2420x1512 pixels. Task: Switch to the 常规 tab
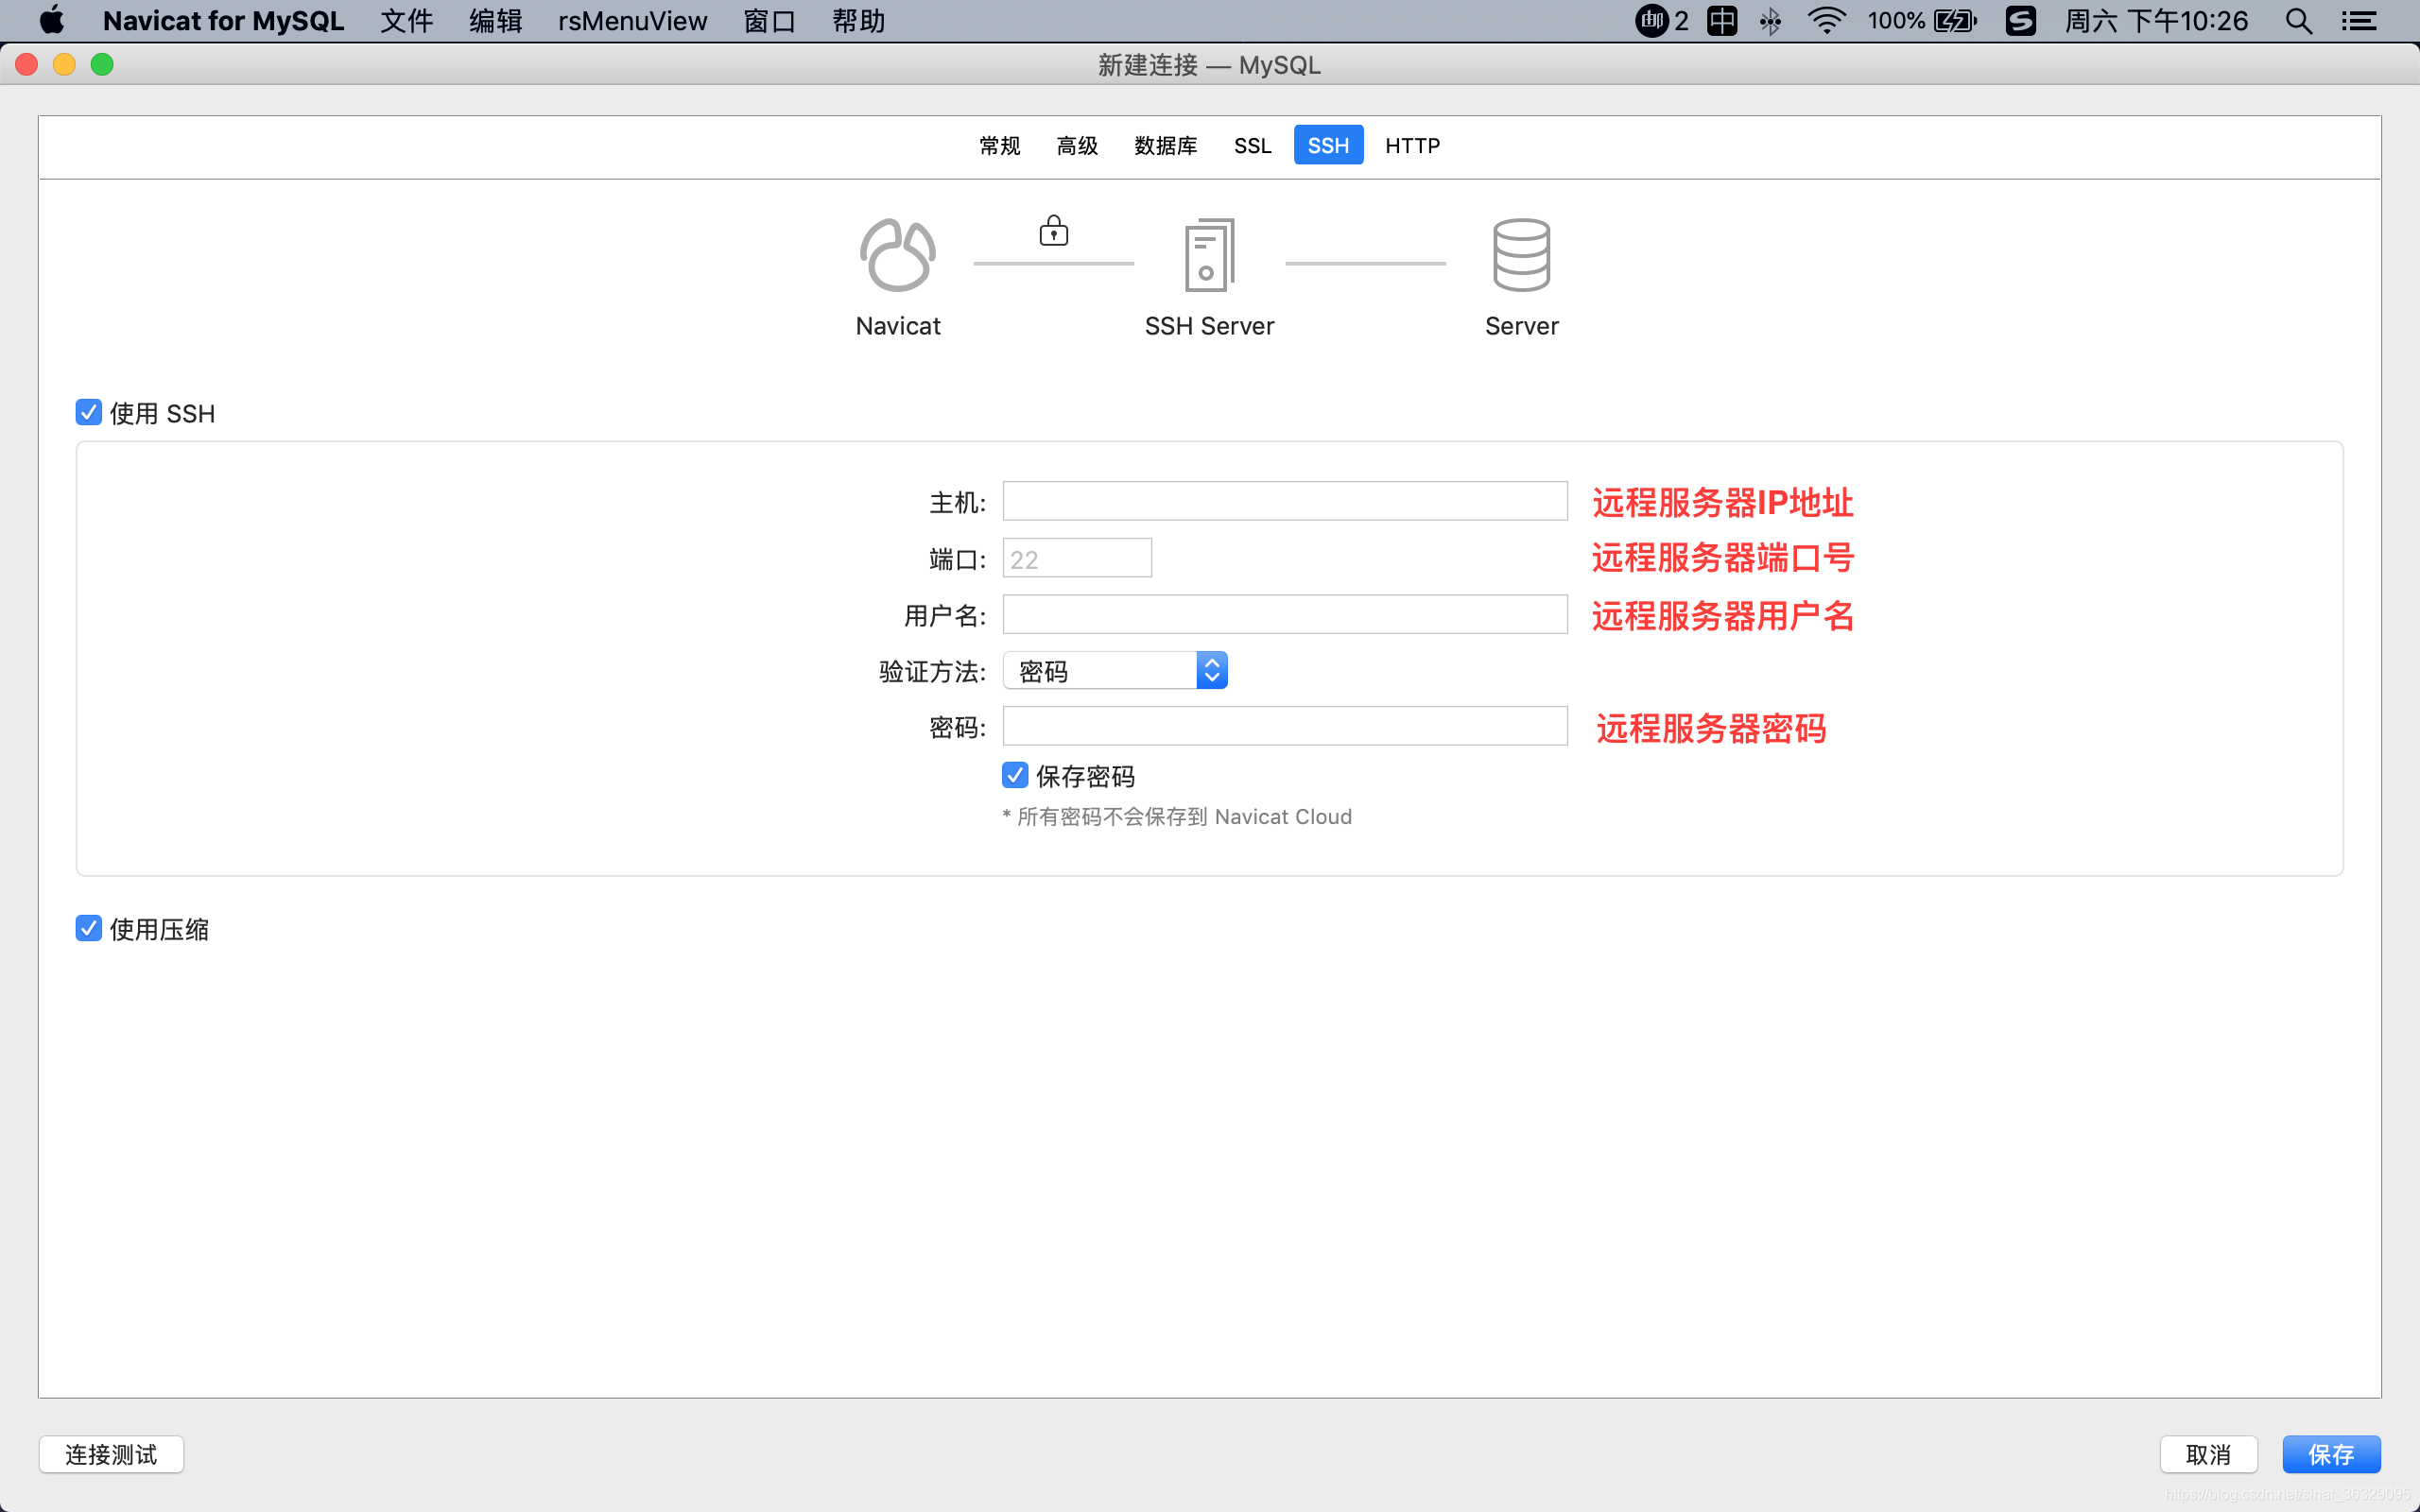1000,146
